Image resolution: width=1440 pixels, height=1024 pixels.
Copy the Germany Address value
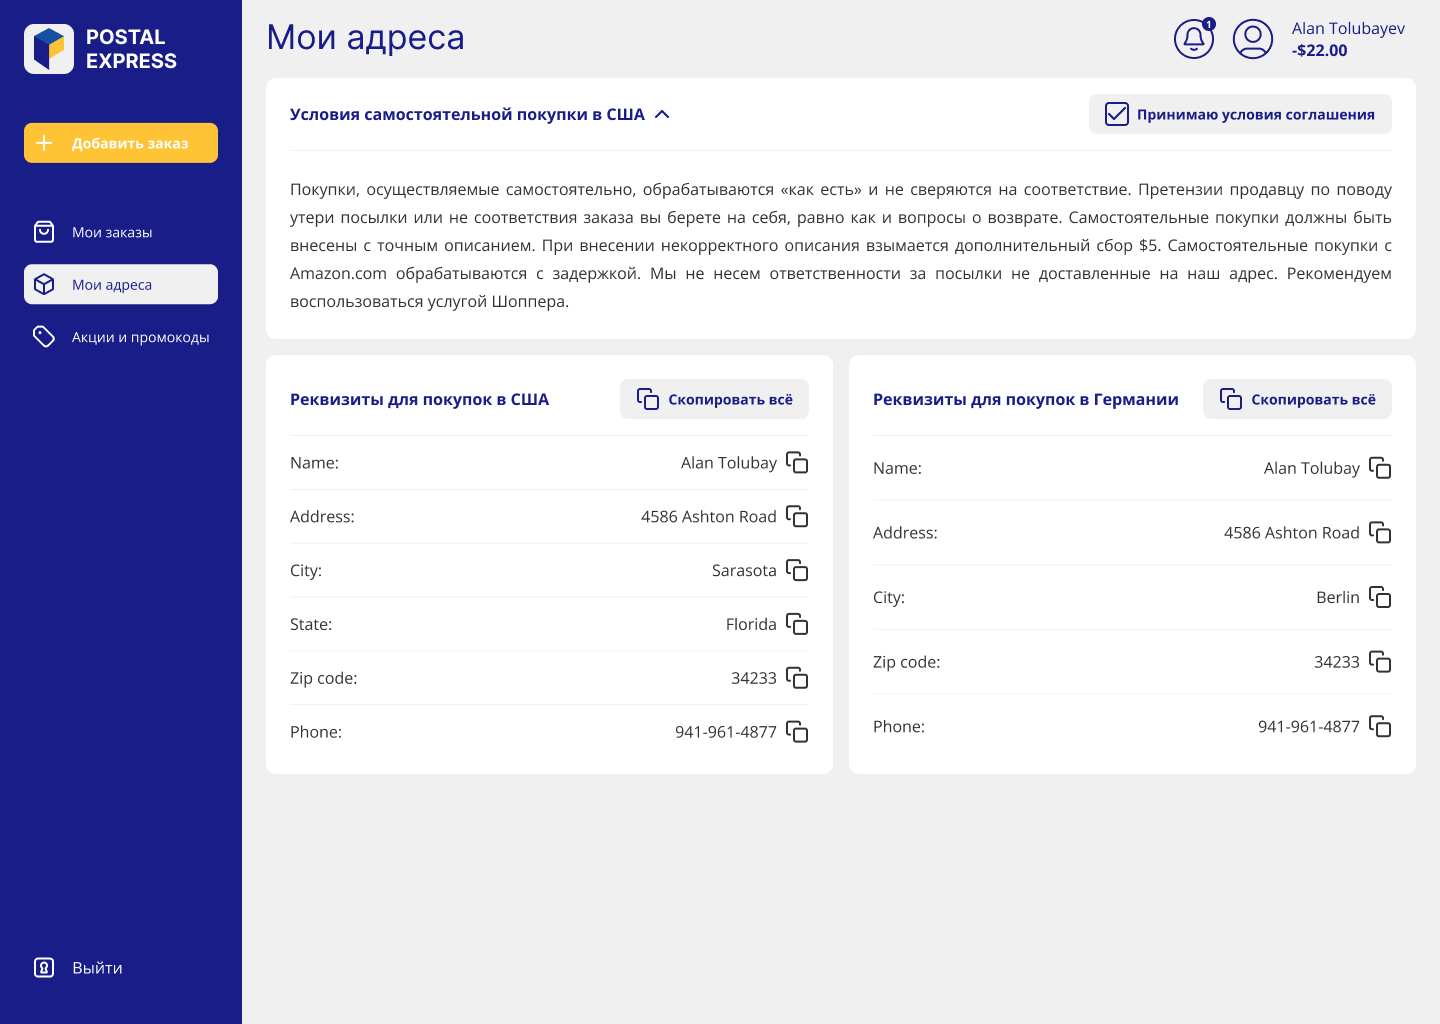(1380, 532)
